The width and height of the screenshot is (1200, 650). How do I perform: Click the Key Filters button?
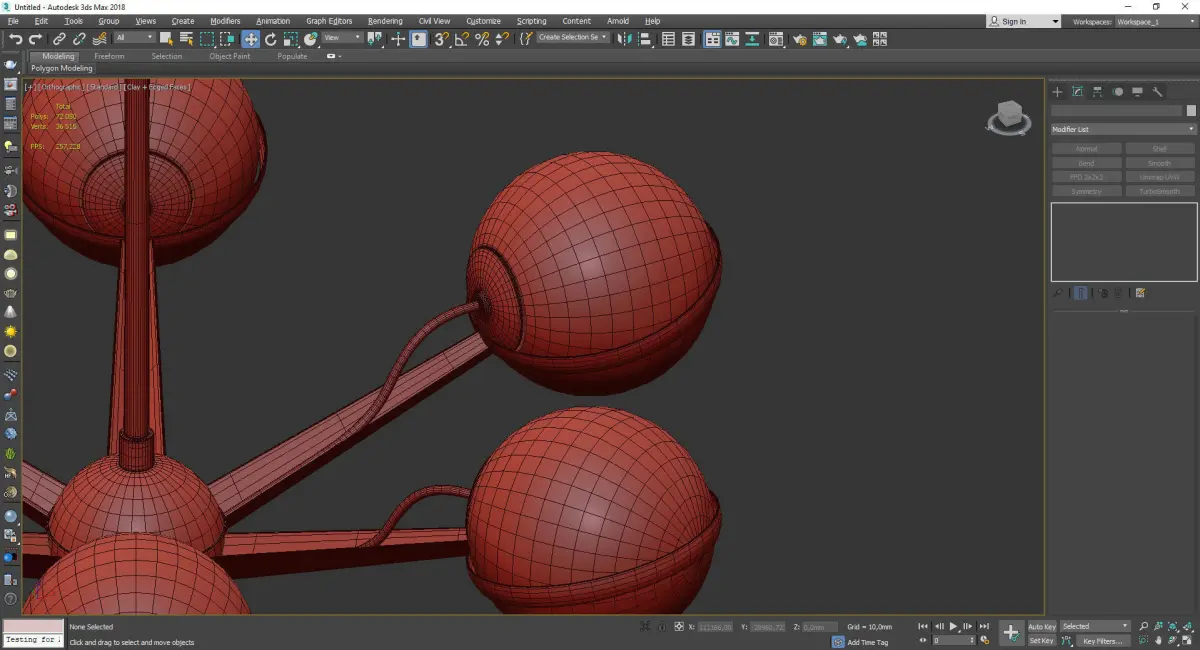point(1101,641)
